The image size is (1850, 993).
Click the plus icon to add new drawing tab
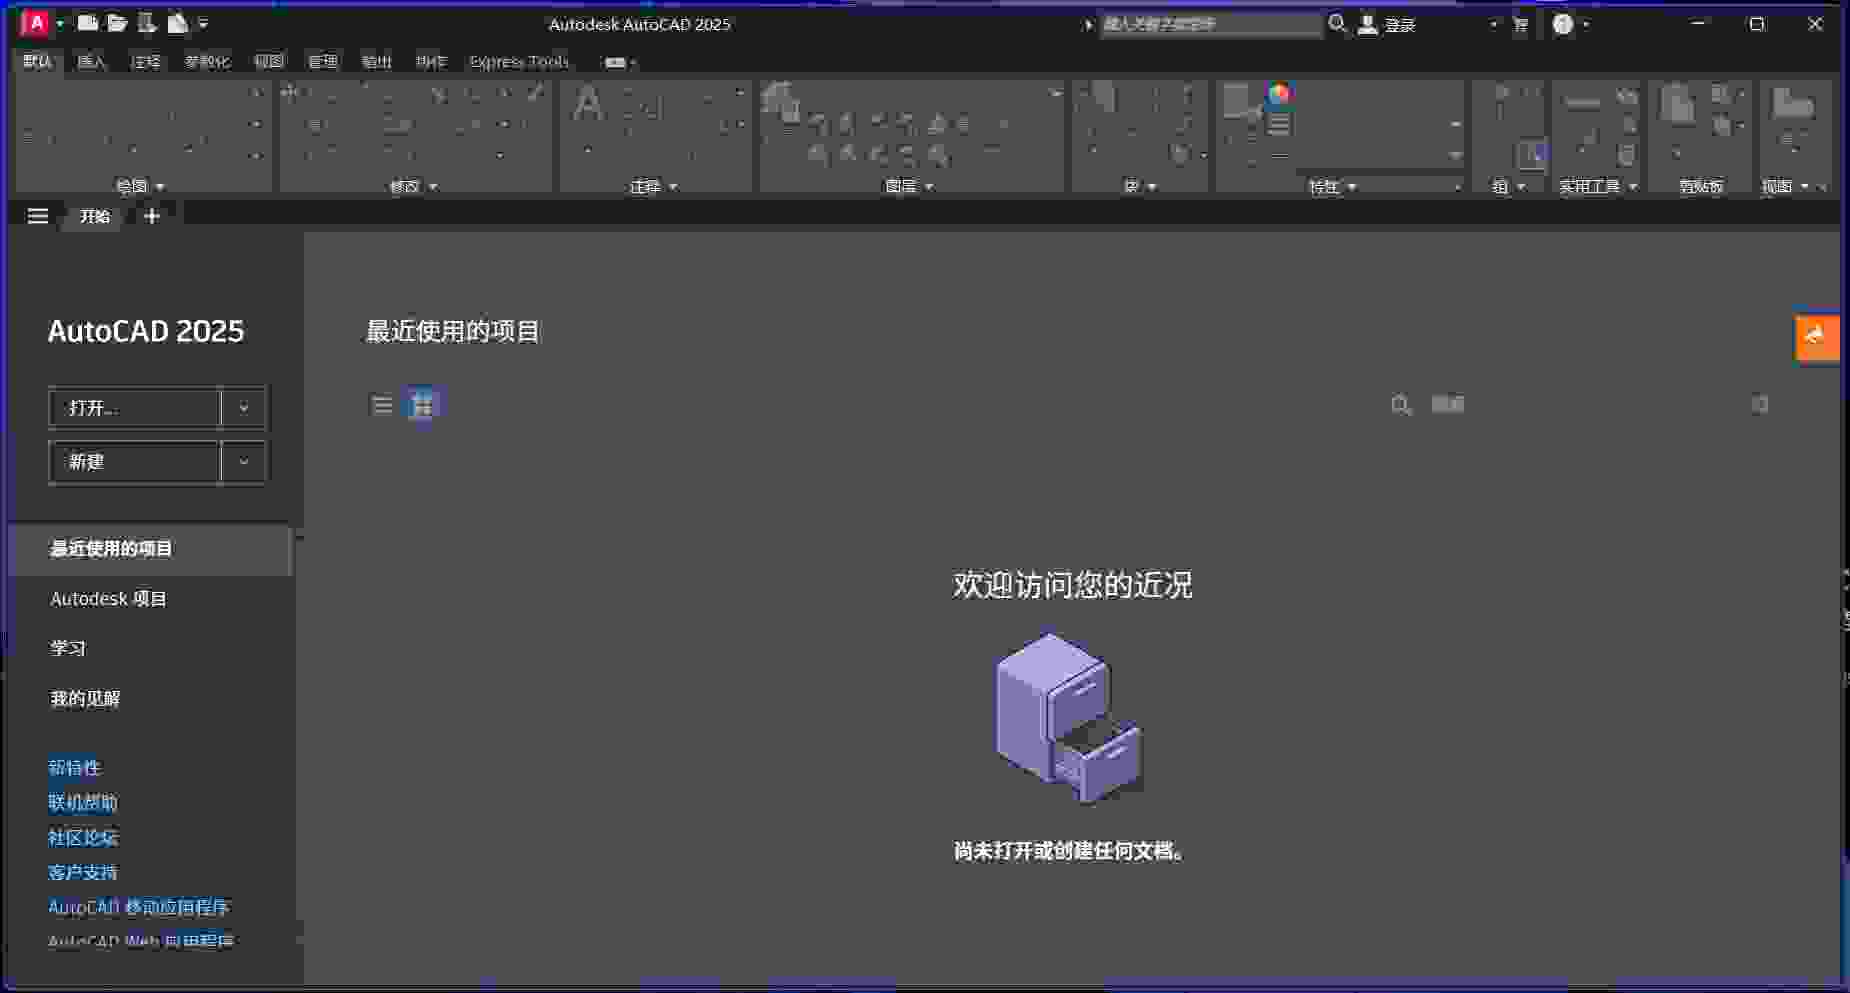pyautogui.click(x=152, y=216)
